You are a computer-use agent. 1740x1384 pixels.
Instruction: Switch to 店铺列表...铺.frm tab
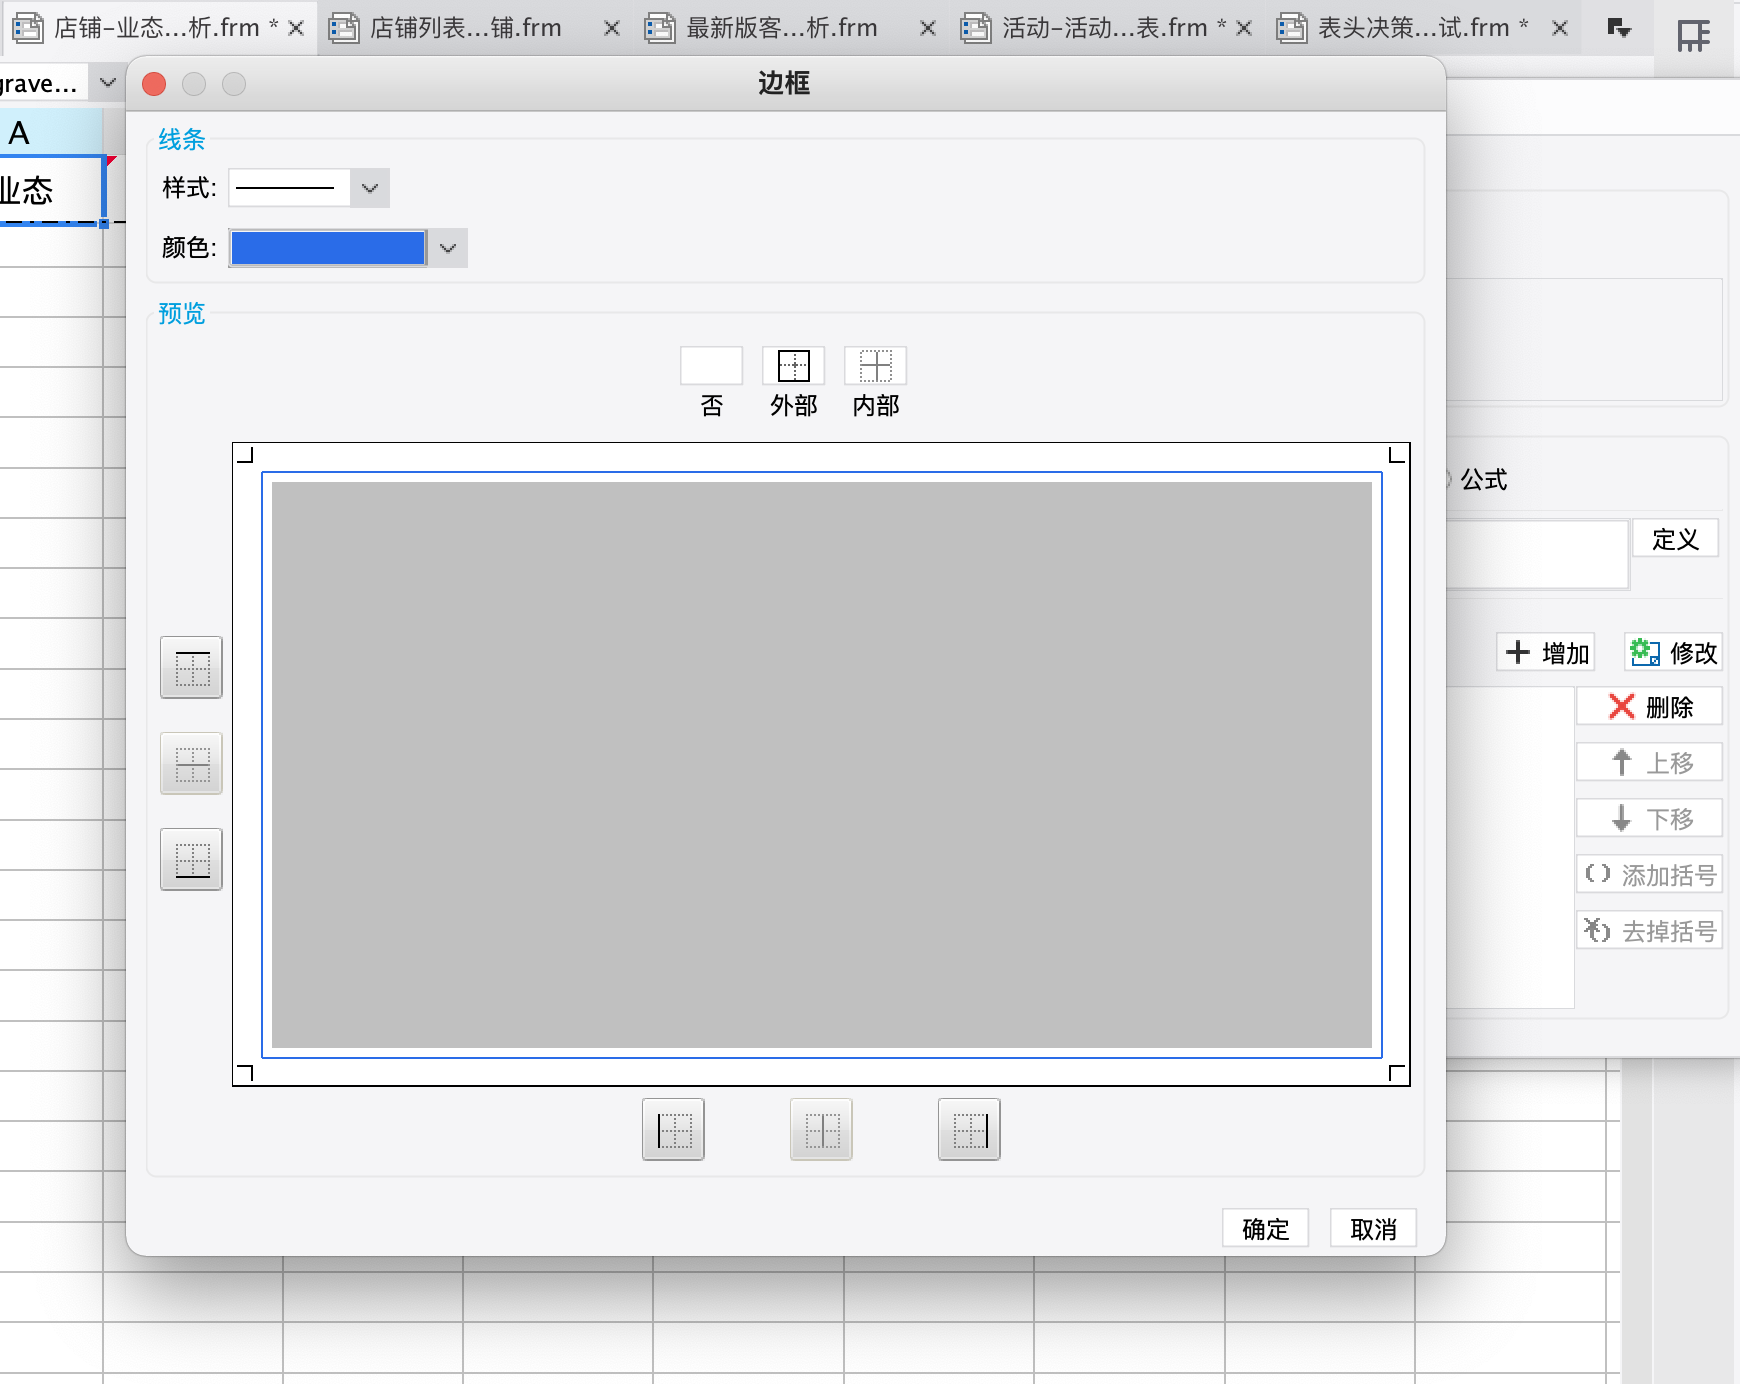point(465,28)
